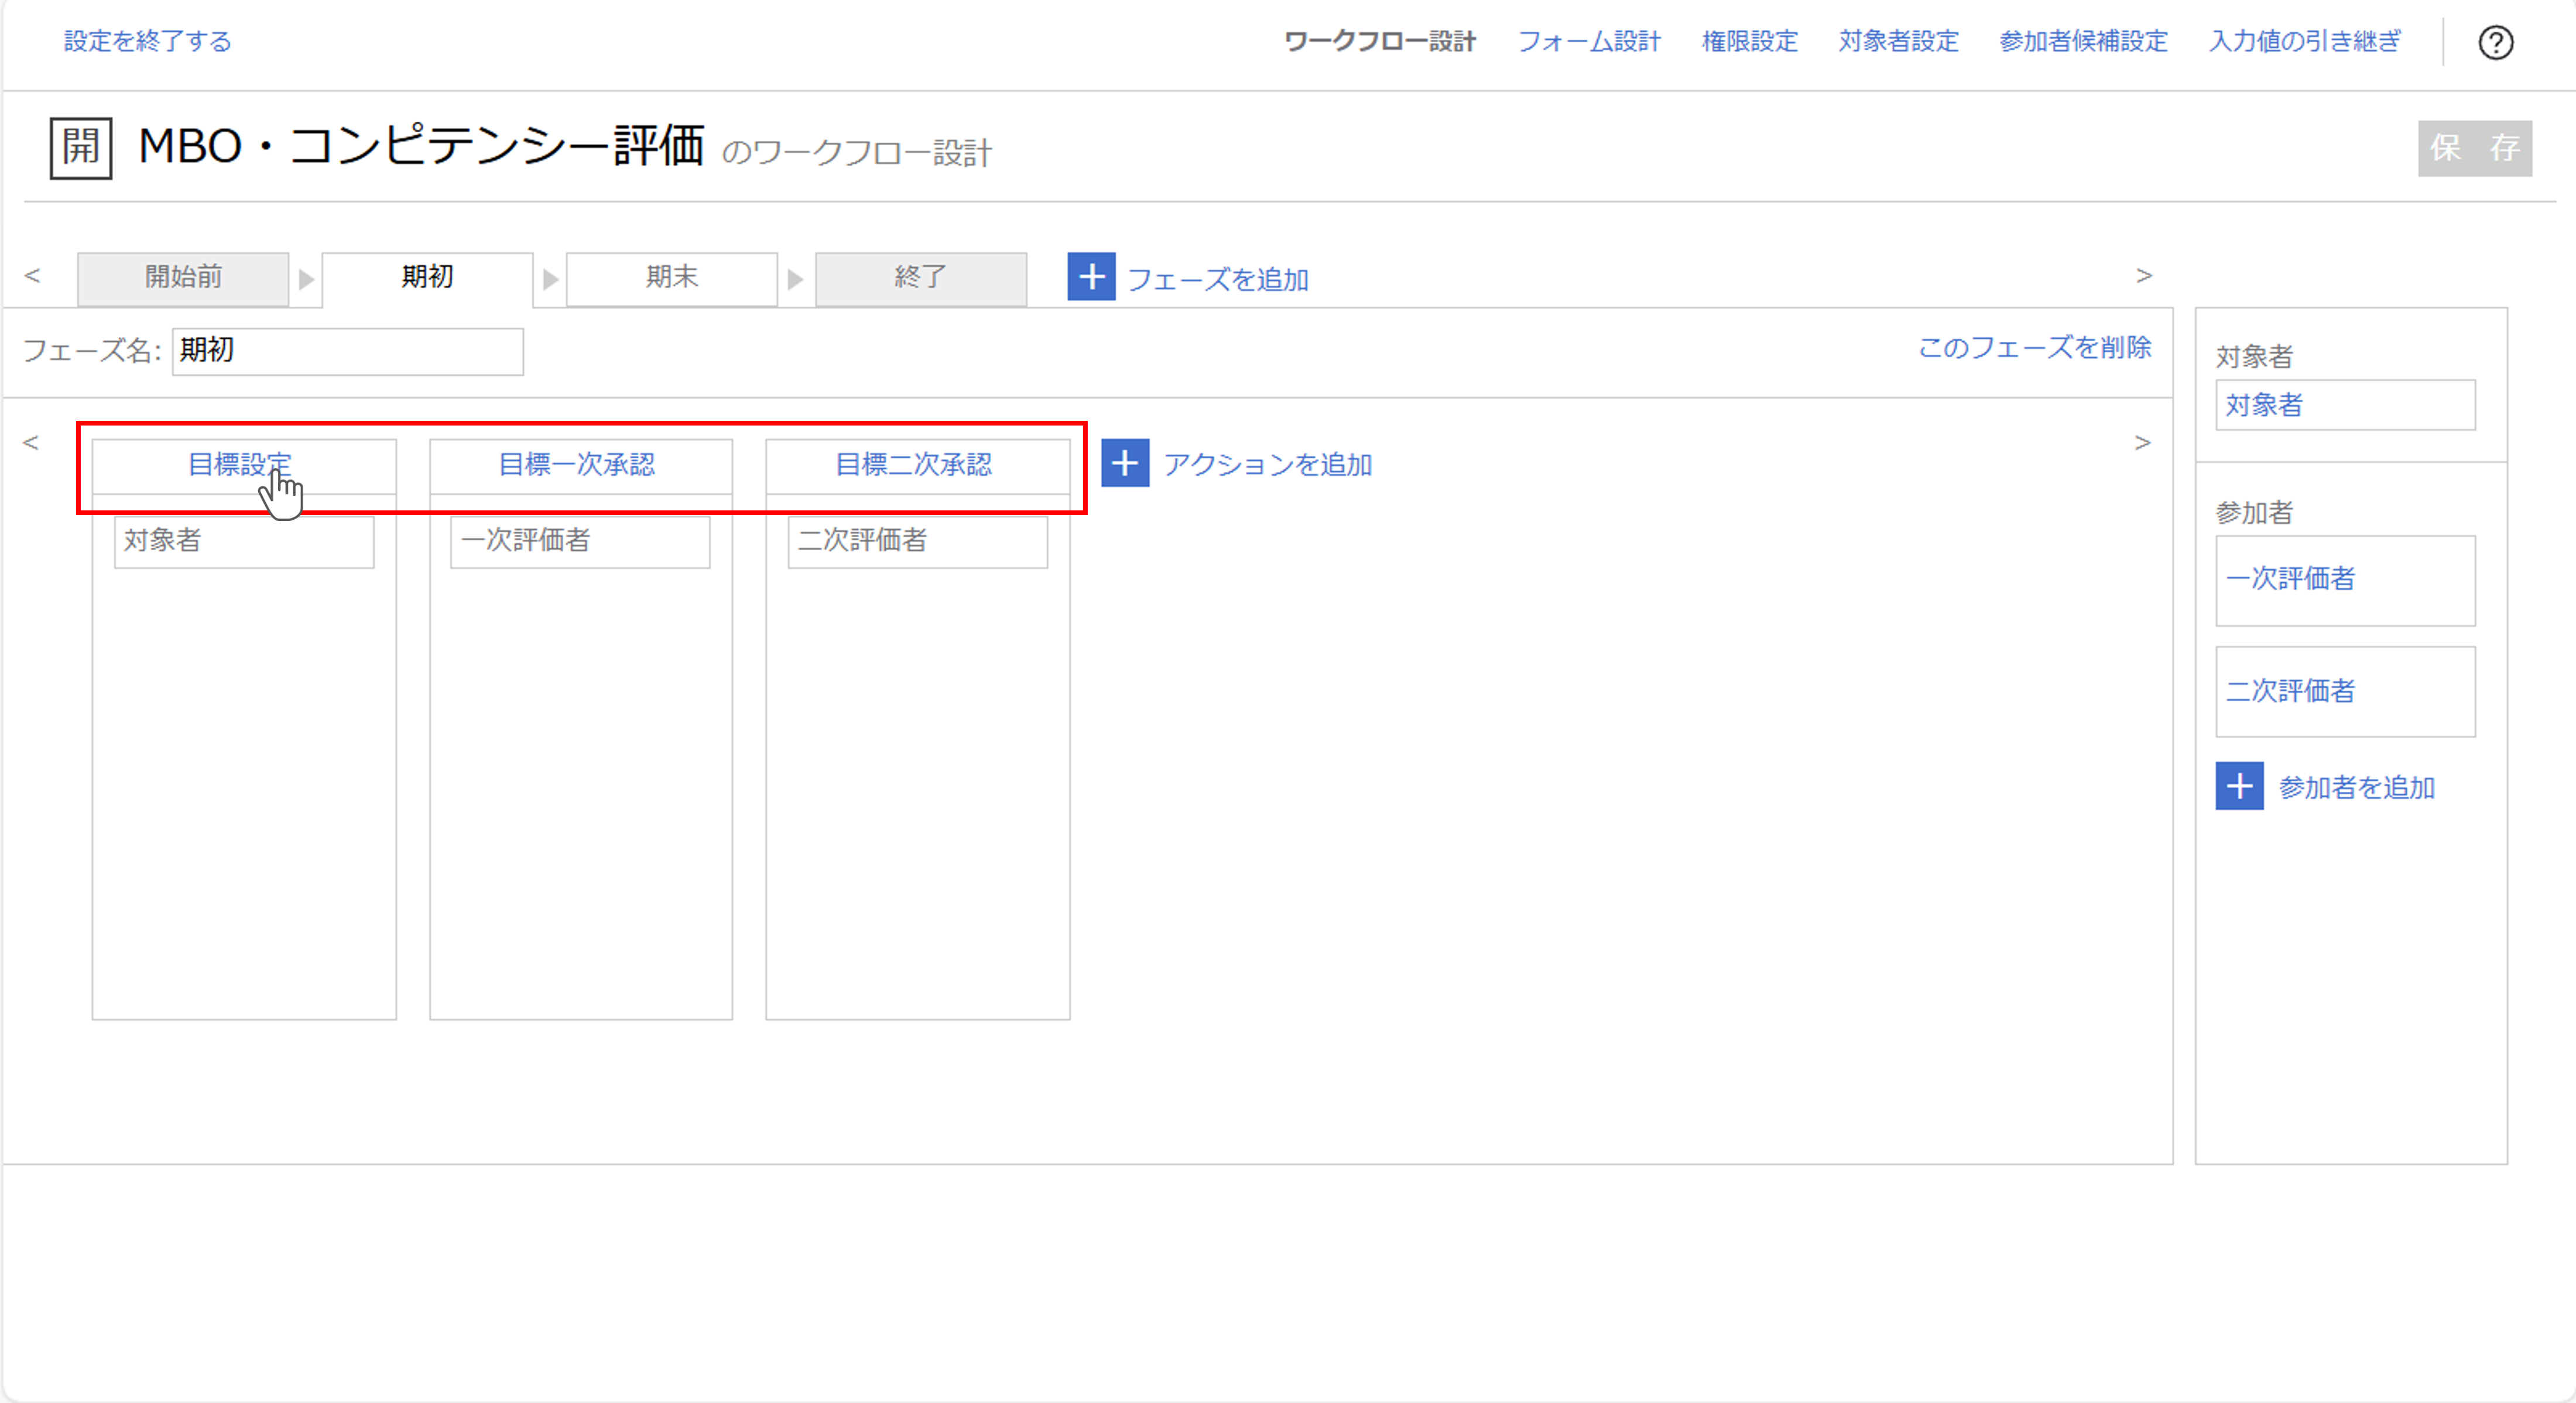This screenshot has width=2576, height=1403.
Task: Click the plus icon for フェーズを追加
Action: tap(1091, 277)
